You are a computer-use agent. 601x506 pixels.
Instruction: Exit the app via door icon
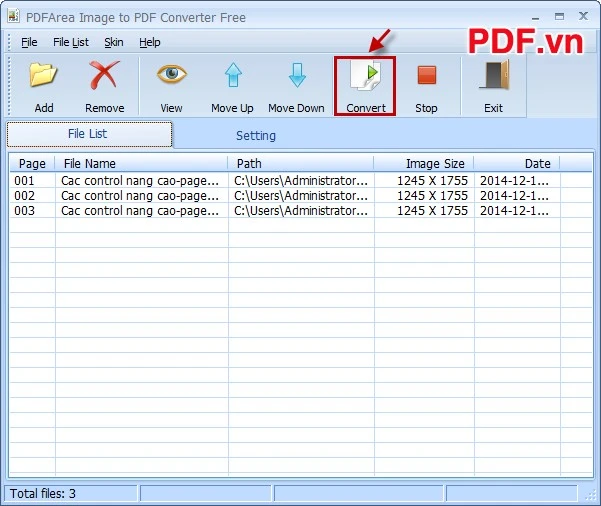[x=494, y=75]
